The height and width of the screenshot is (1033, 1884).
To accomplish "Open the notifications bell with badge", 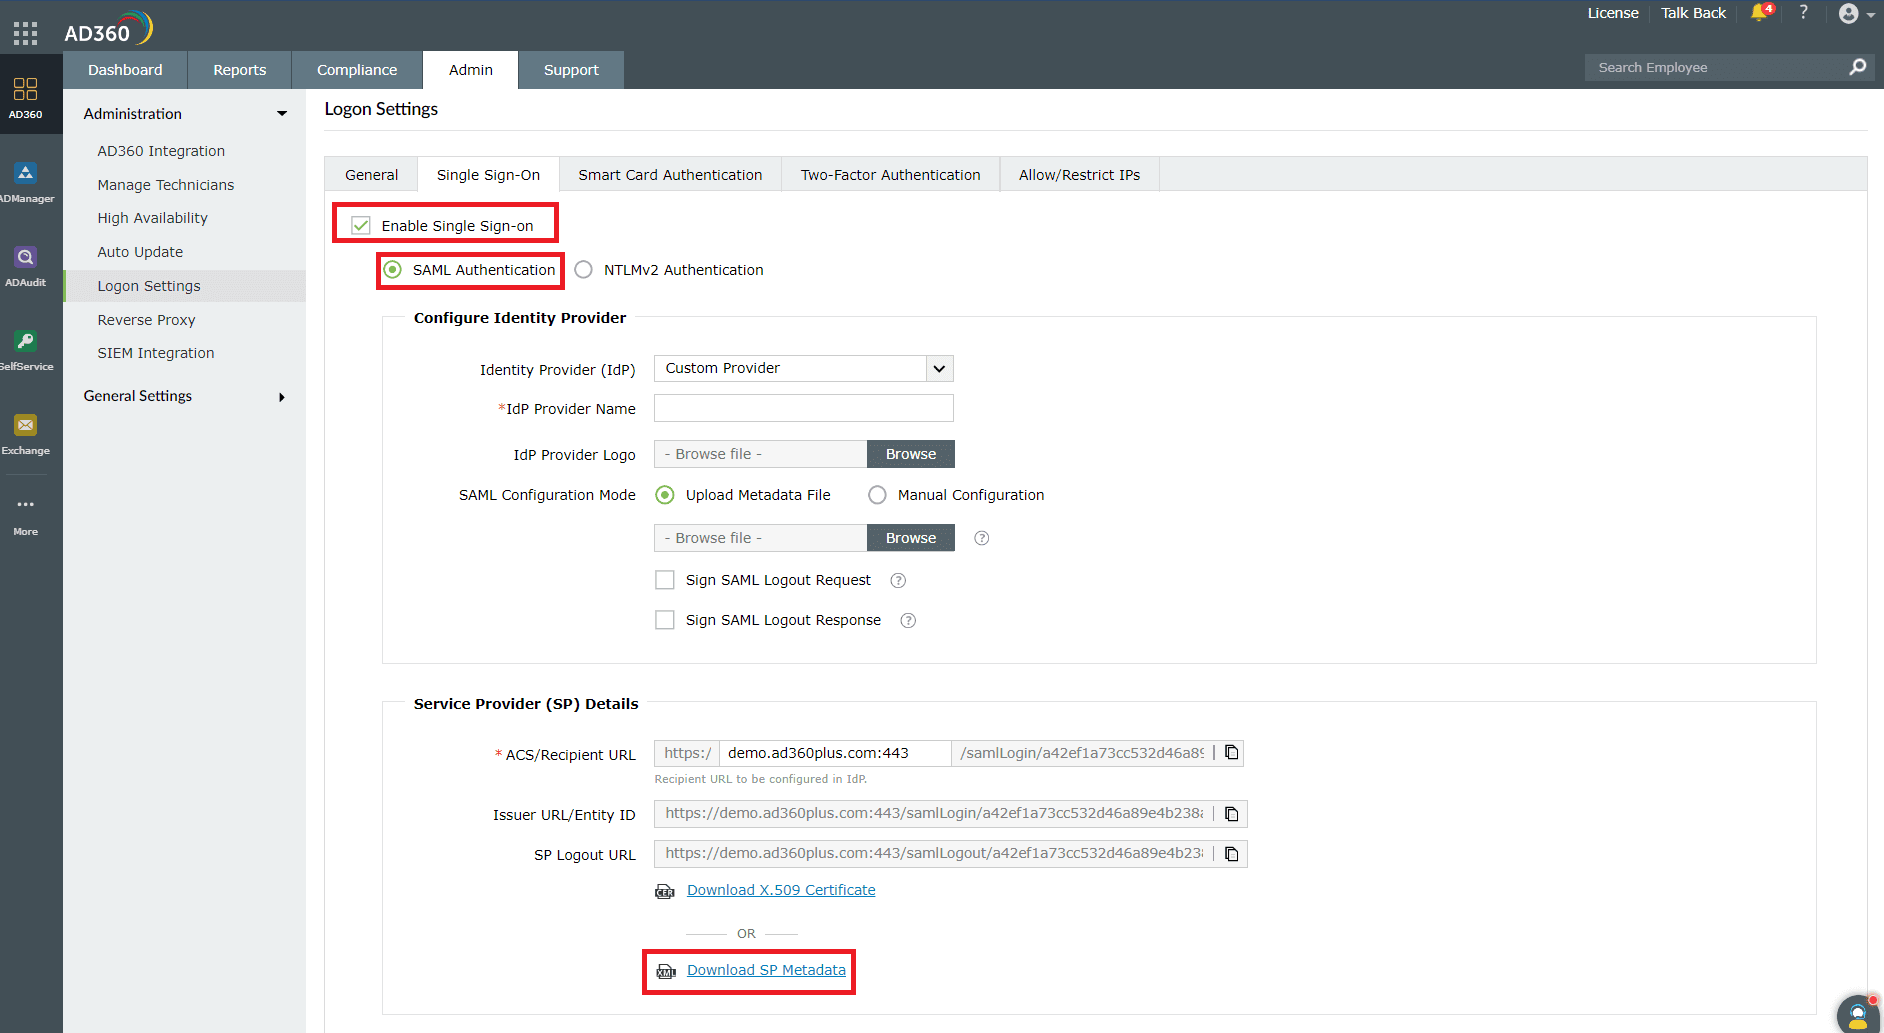I will tap(1759, 14).
